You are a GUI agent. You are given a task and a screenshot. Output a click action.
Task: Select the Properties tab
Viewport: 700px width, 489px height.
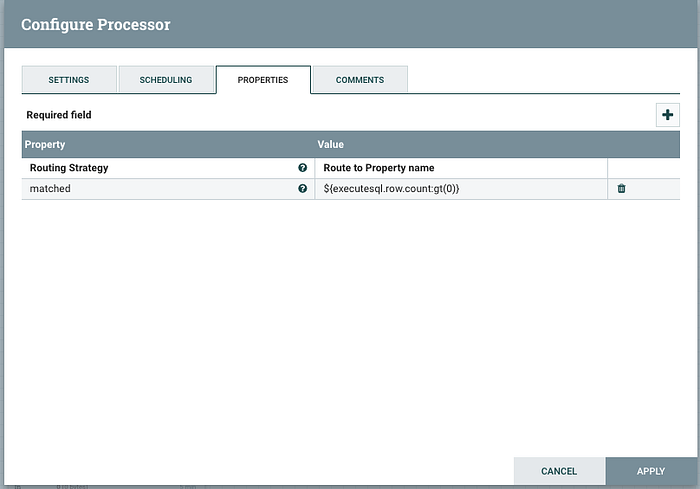263,79
